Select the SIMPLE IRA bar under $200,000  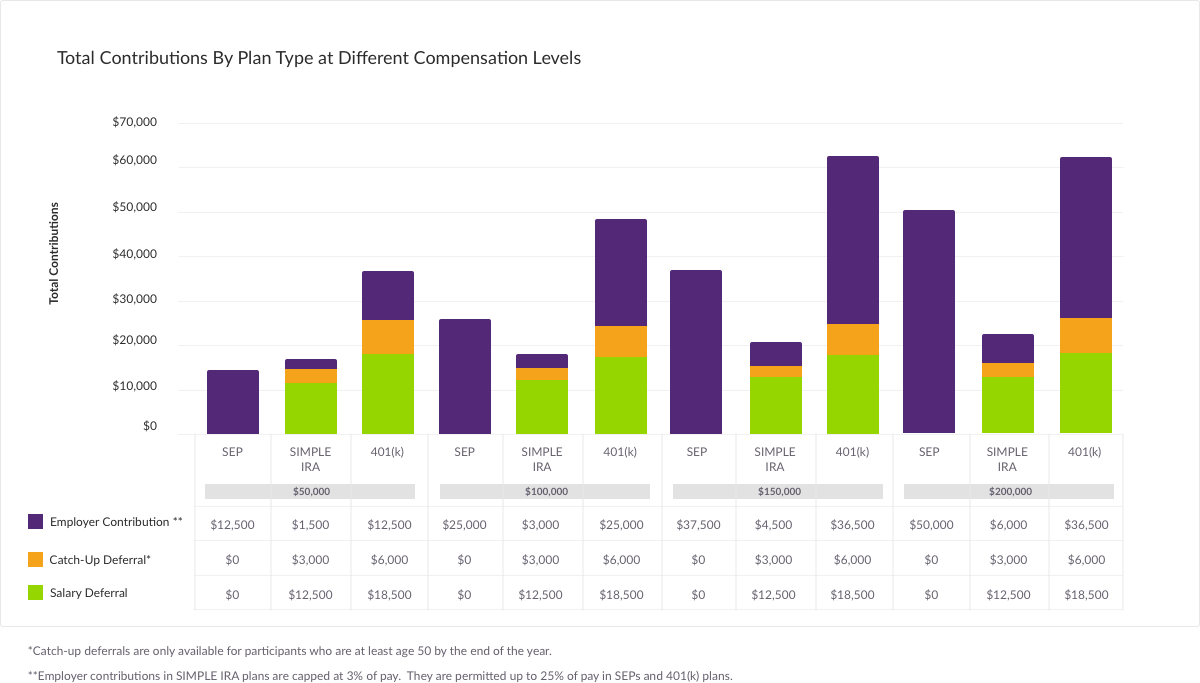click(1007, 384)
